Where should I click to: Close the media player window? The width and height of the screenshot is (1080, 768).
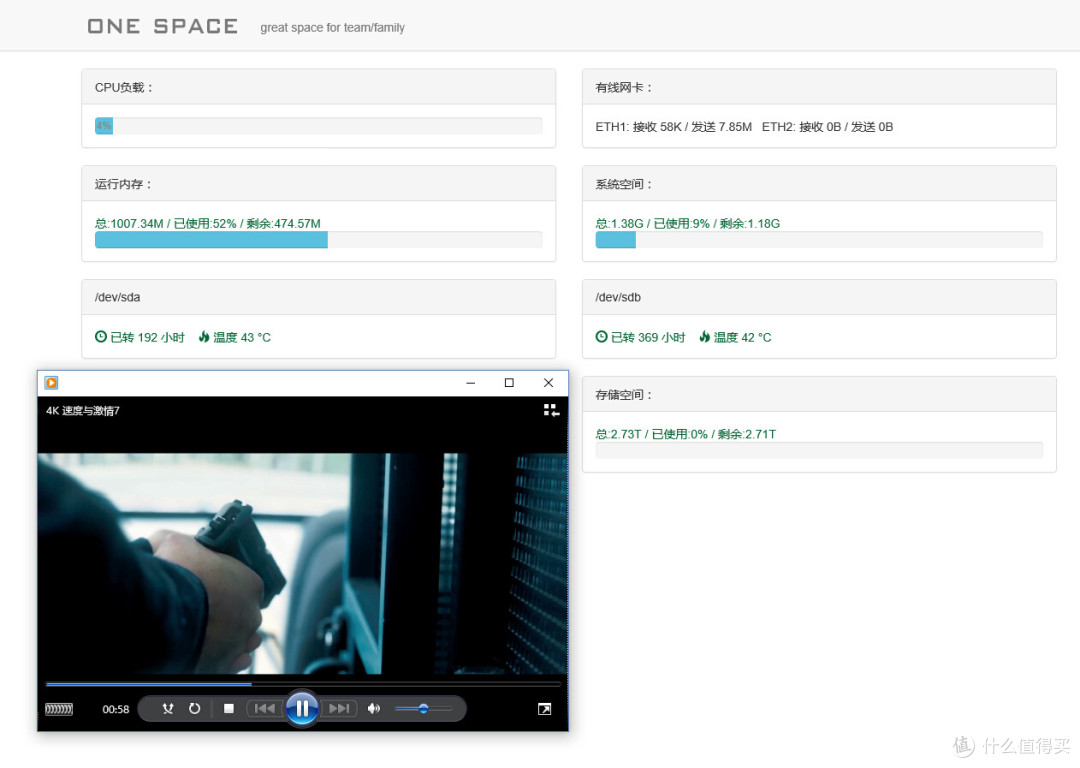548,383
